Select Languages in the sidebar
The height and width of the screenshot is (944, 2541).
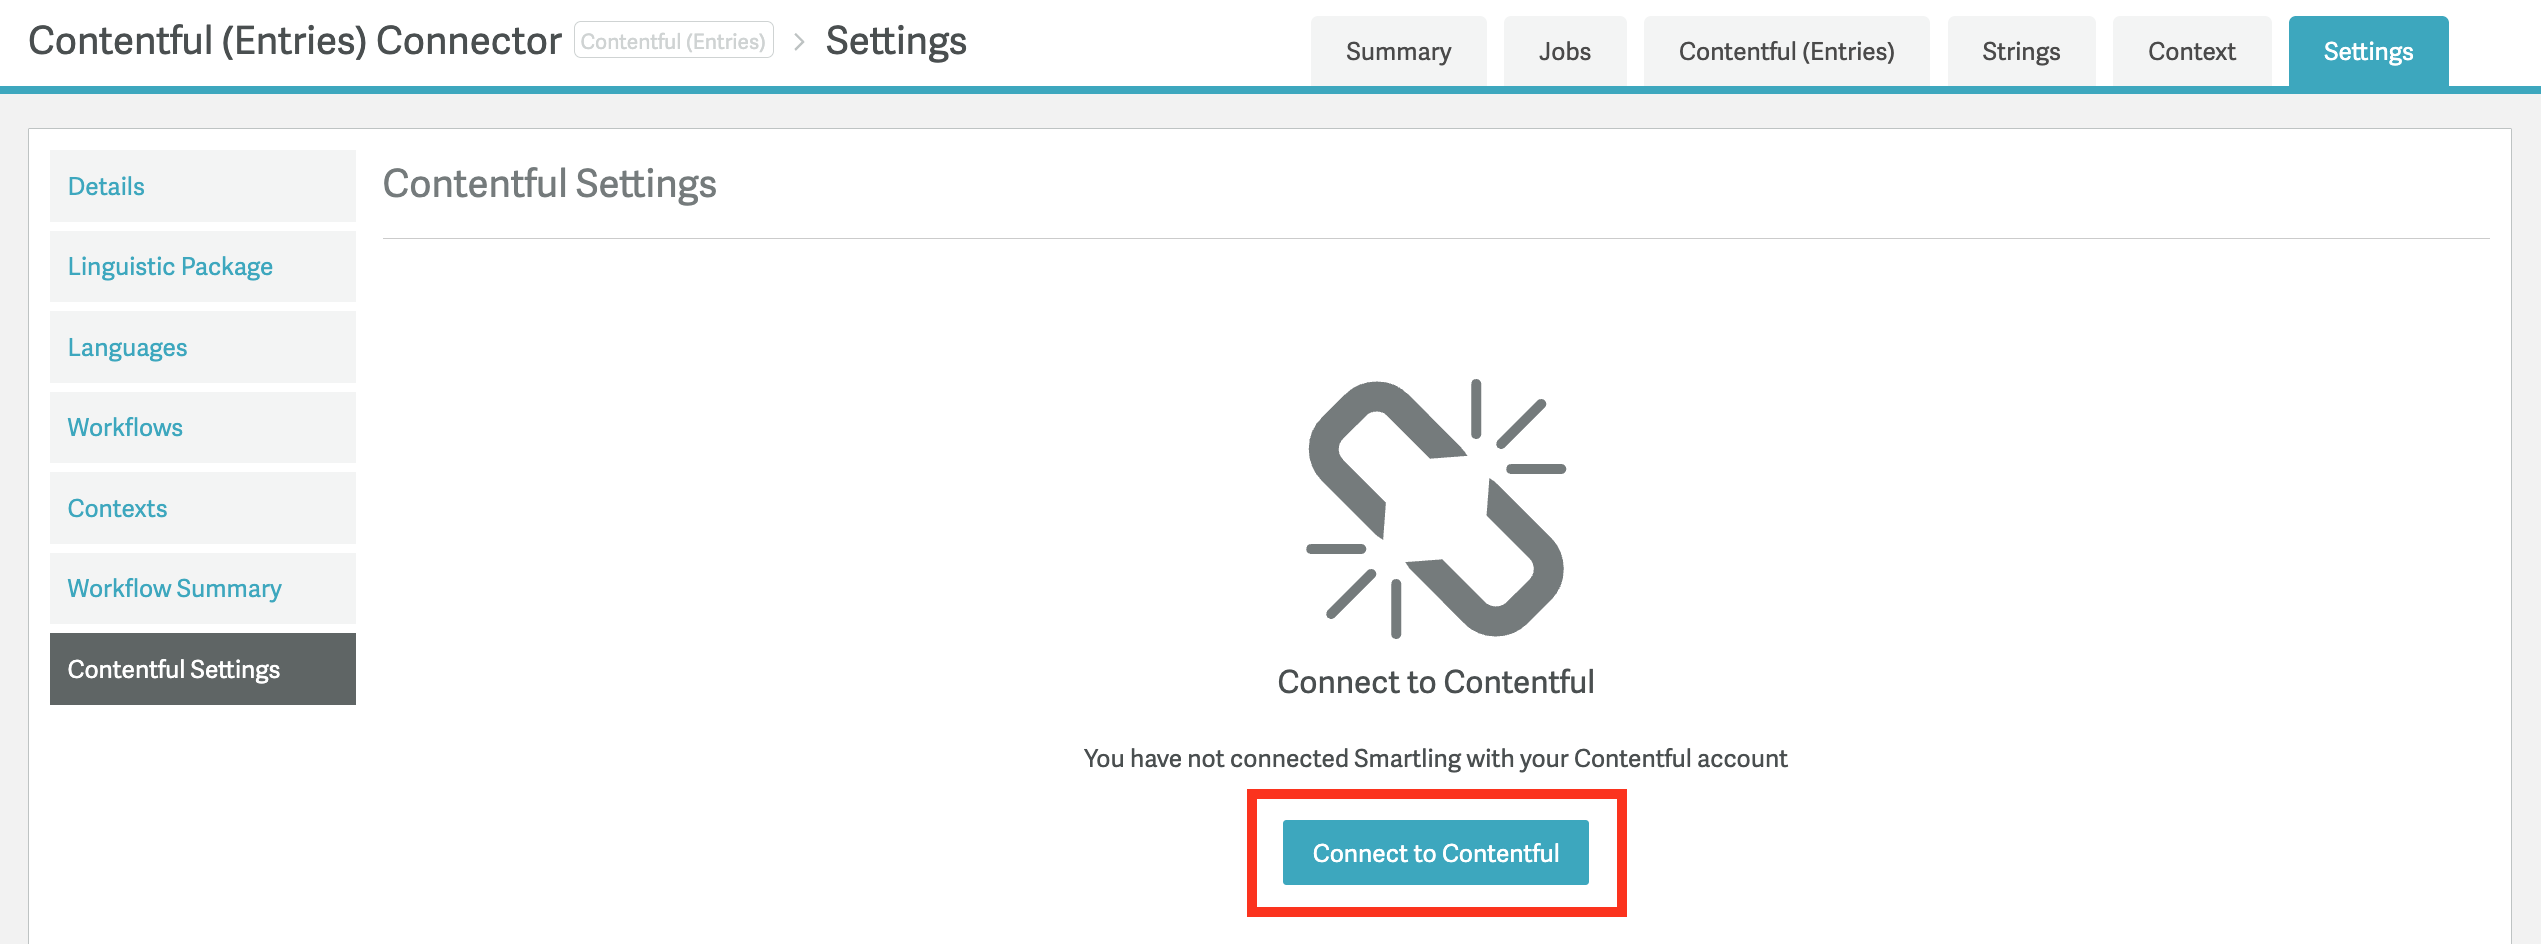(126, 347)
